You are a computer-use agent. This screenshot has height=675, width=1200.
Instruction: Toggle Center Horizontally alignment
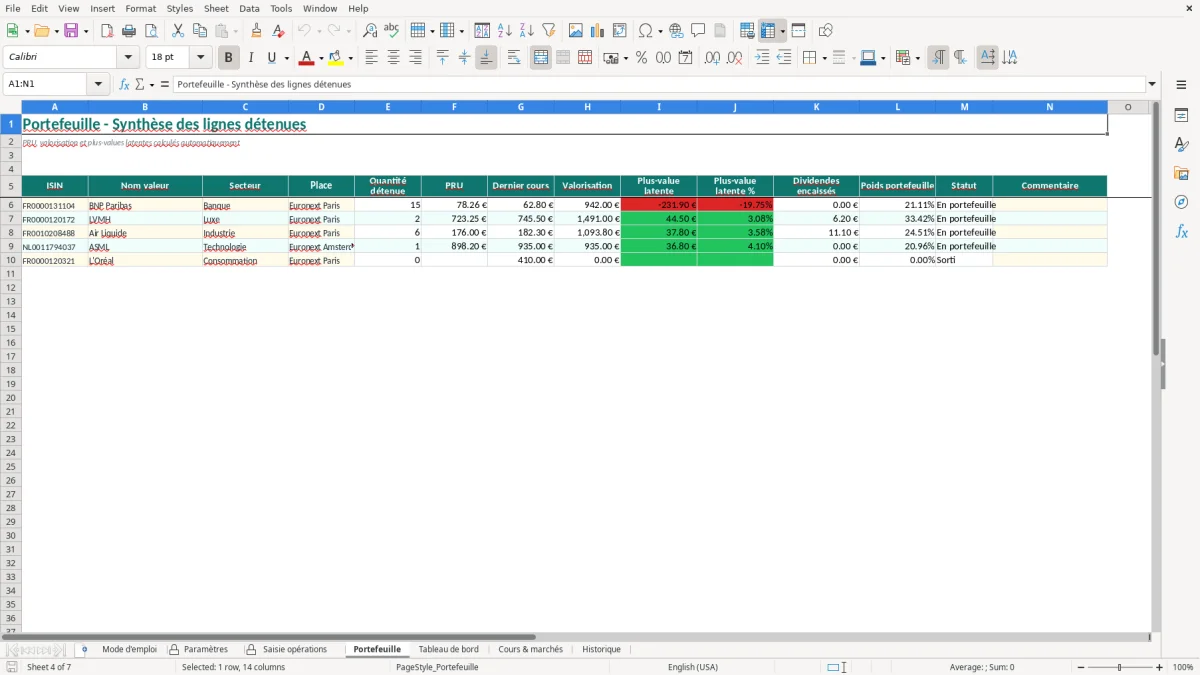(x=393, y=58)
